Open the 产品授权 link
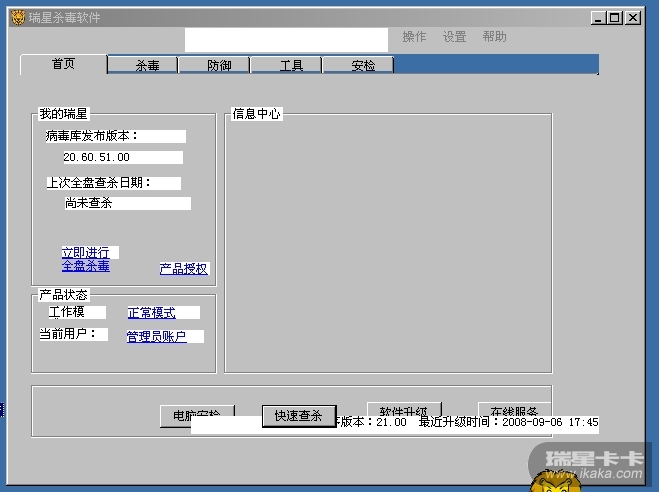 pos(184,269)
